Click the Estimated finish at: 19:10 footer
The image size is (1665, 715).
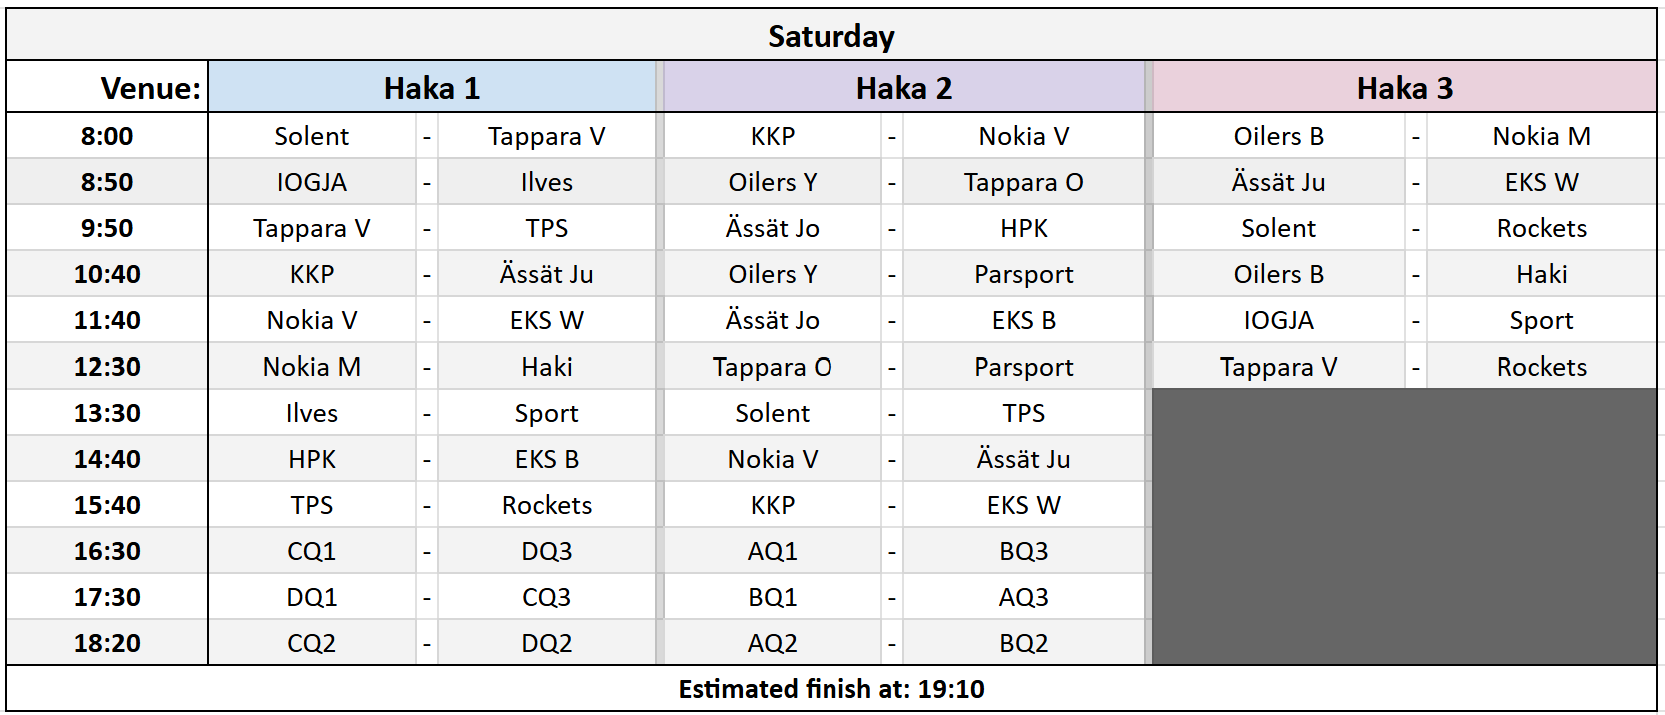point(831,689)
